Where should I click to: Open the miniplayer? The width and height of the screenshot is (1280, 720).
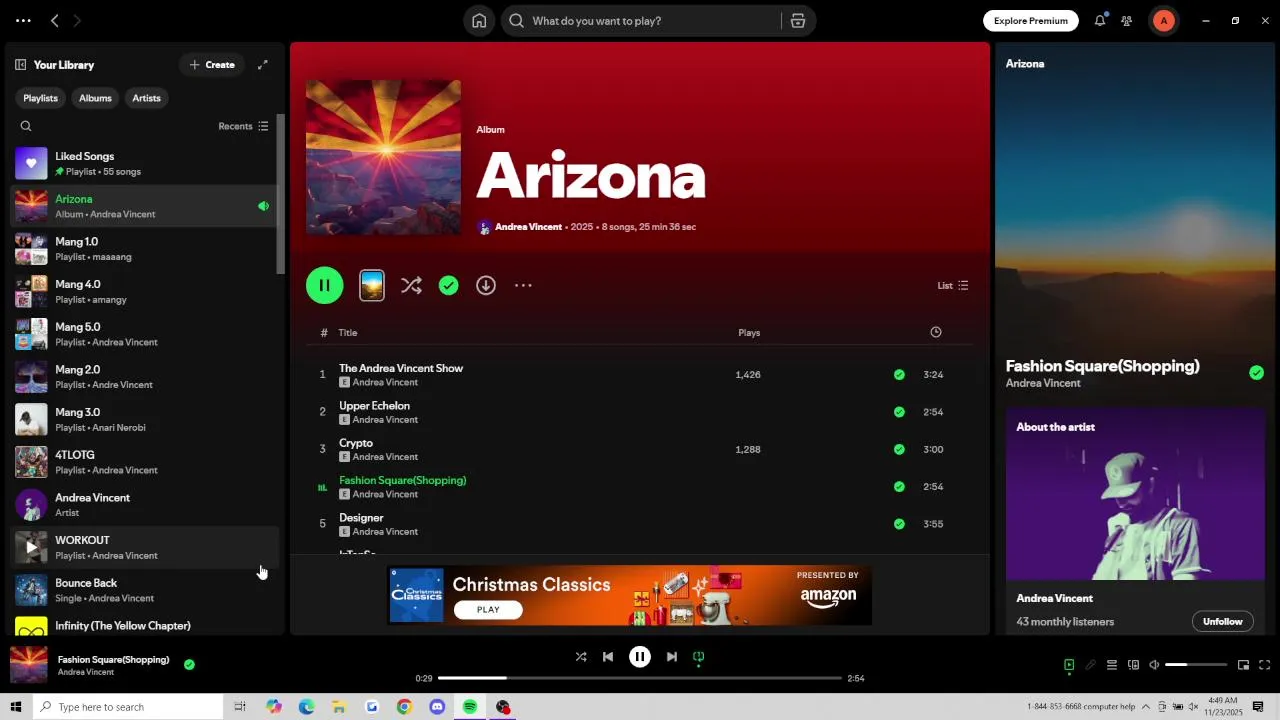tap(1243, 665)
